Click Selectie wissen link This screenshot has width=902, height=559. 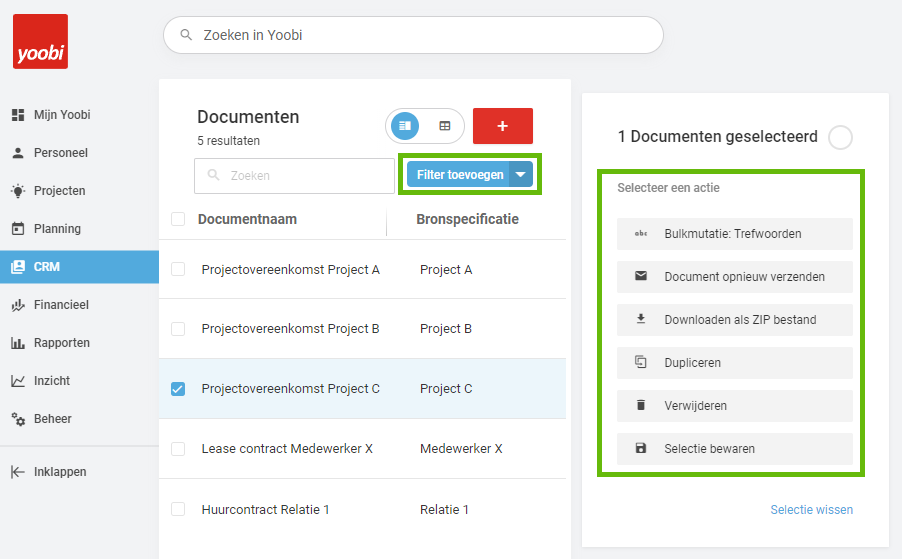click(x=812, y=510)
